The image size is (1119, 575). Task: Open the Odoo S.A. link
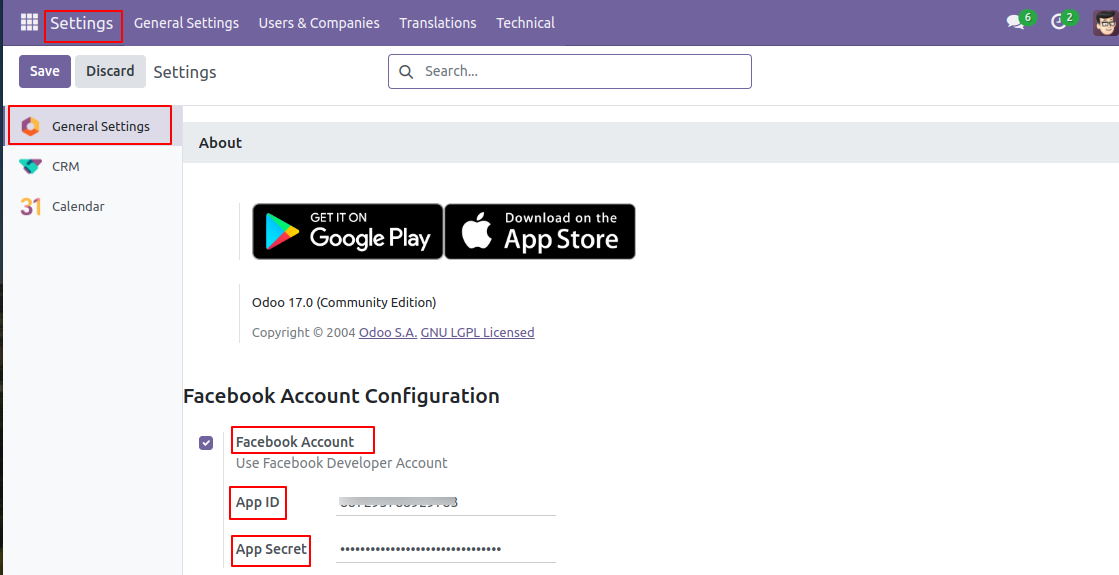coord(388,332)
